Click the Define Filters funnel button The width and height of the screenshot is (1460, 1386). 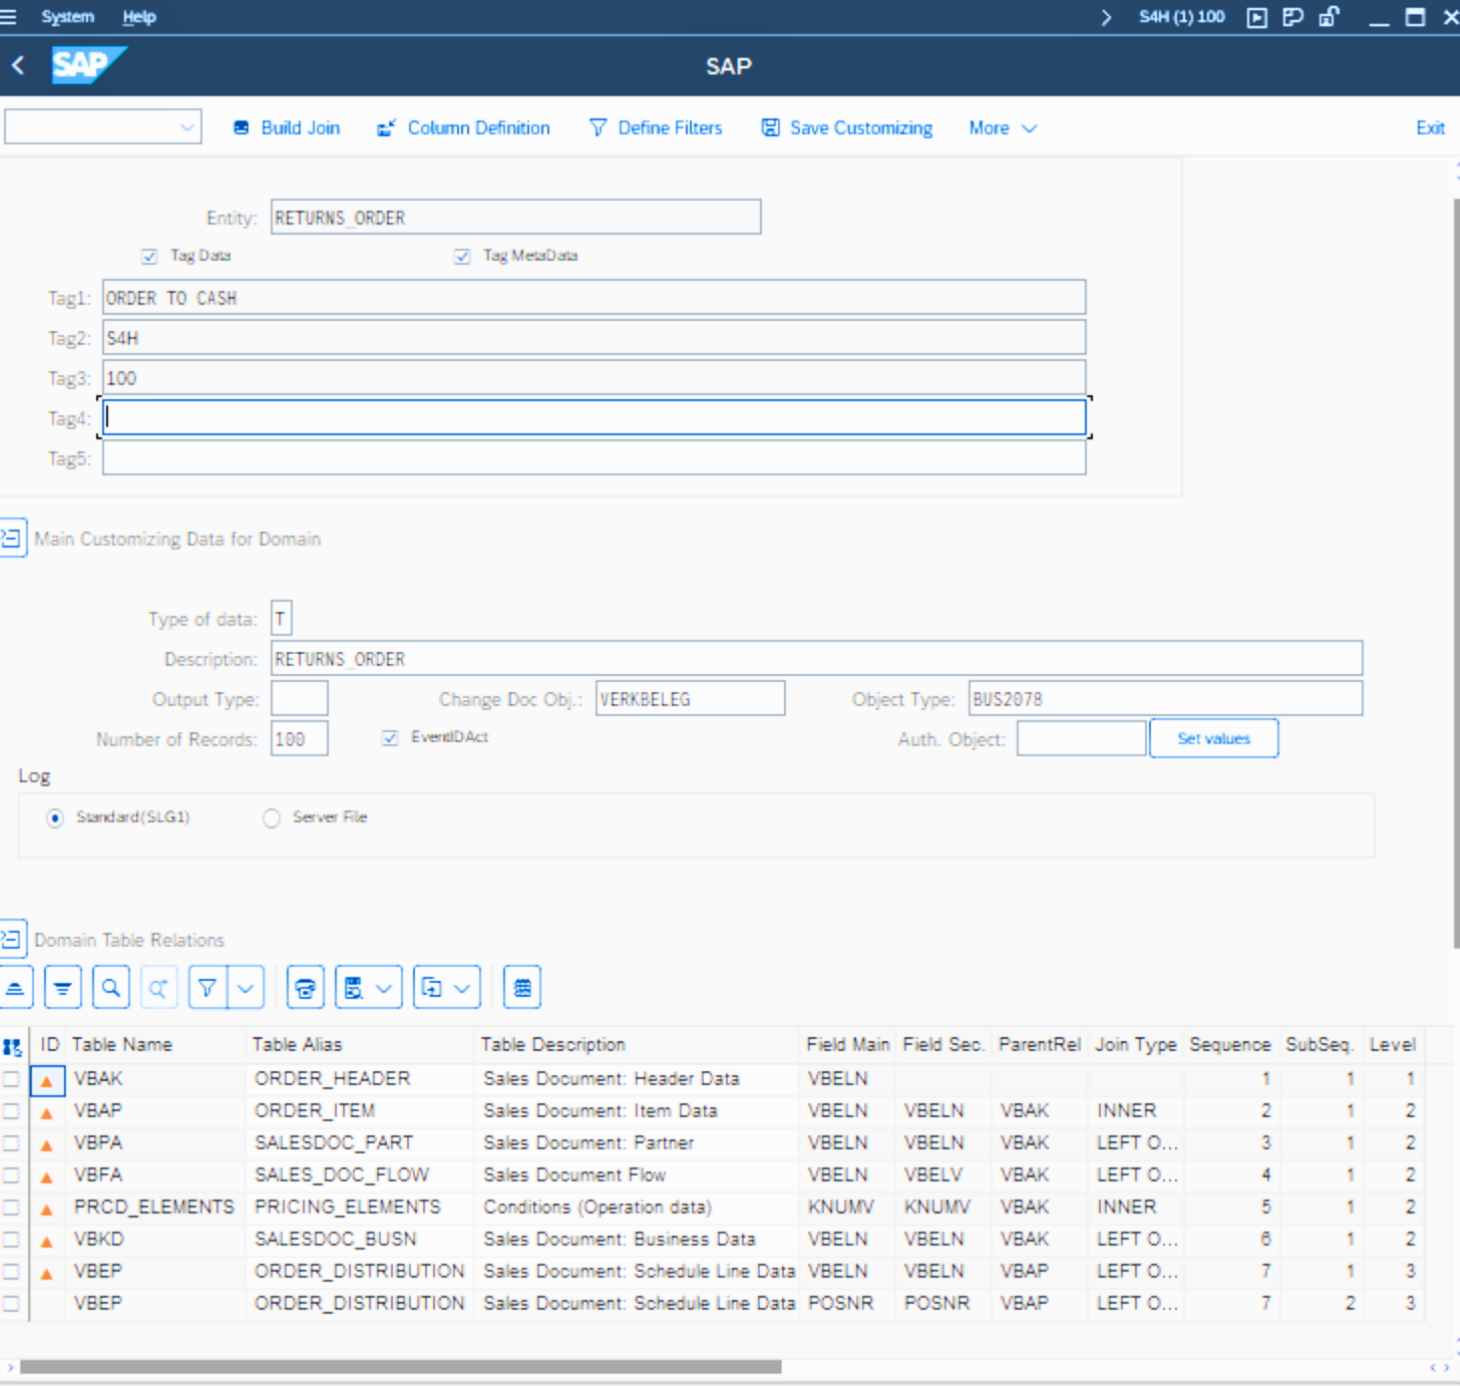point(656,128)
